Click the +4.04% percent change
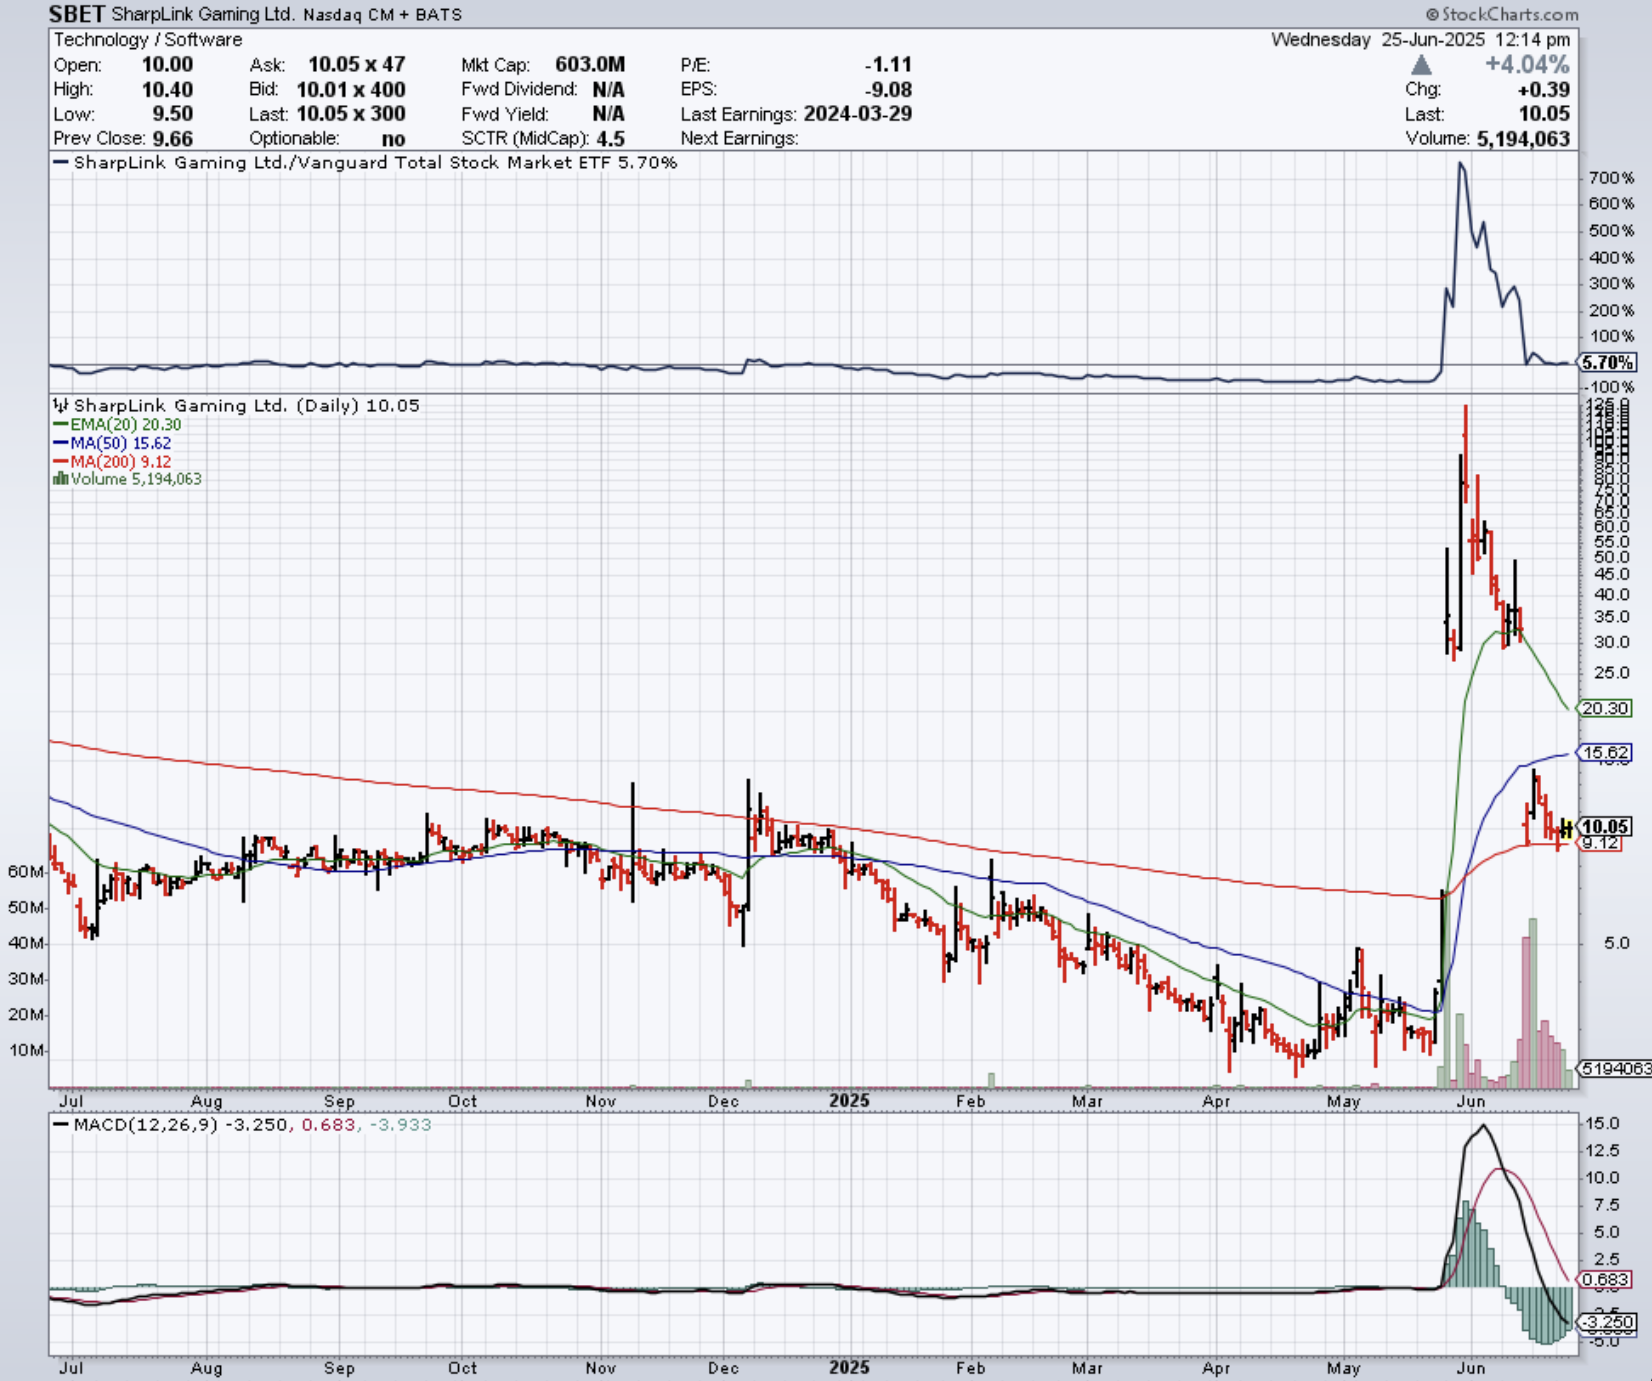Viewport: 1652px width, 1381px height. [1527, 65]
